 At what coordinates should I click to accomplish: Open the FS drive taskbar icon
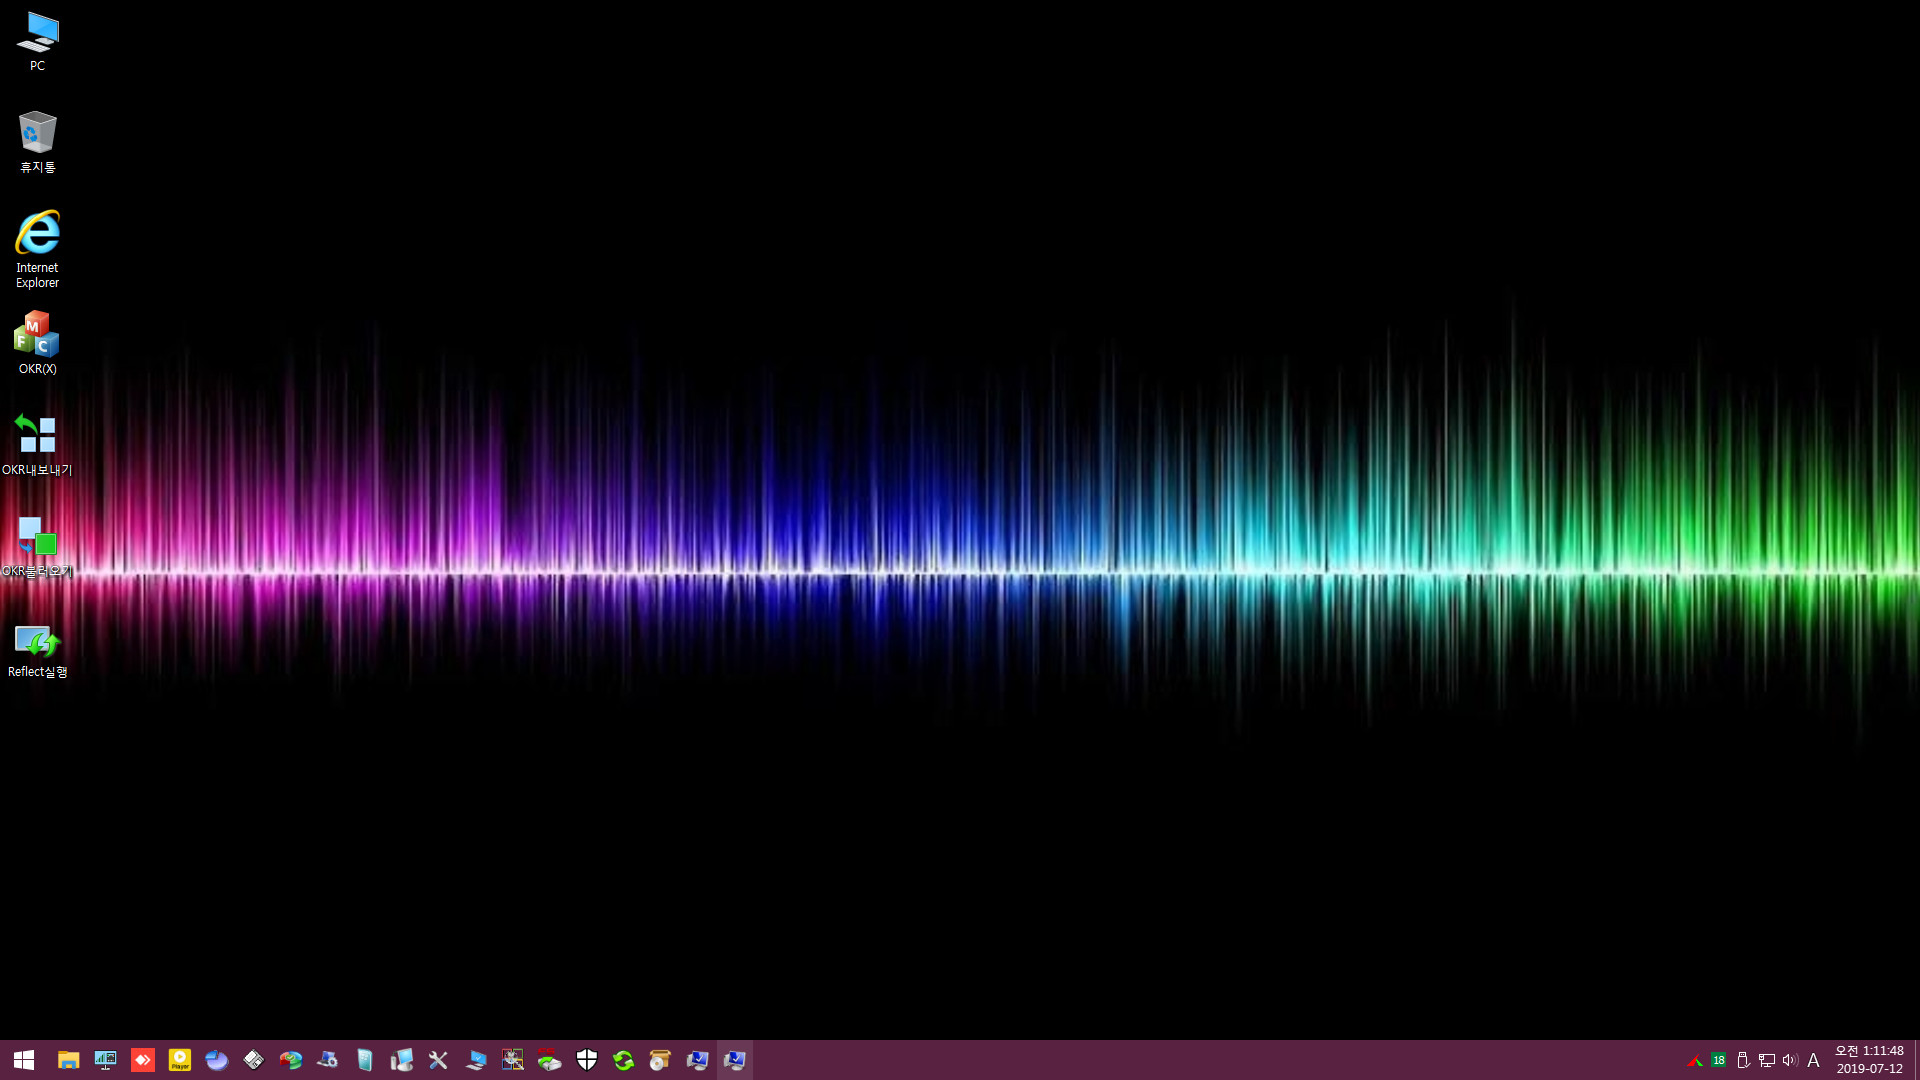pyautogui.click(x=550, y=1060)
